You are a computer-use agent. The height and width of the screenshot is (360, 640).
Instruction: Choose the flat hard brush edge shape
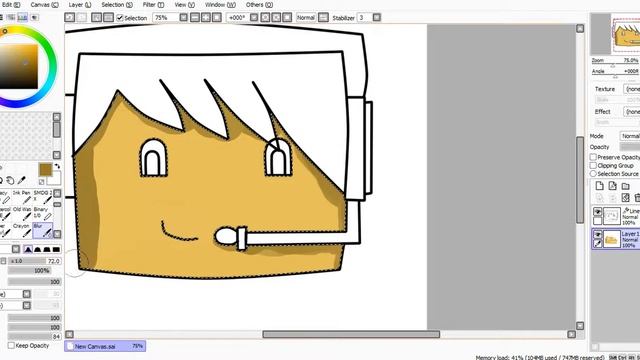tap(56, 249)
